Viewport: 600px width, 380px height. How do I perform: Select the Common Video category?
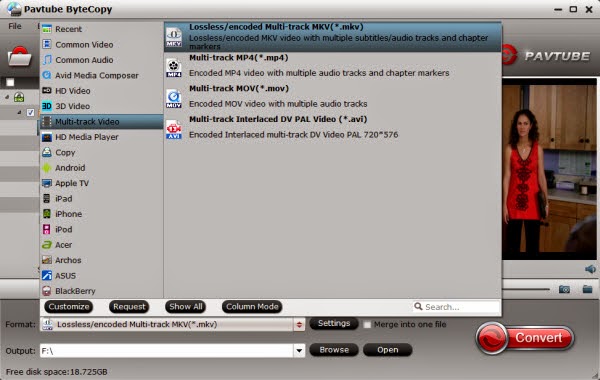(x=101, y=44)
